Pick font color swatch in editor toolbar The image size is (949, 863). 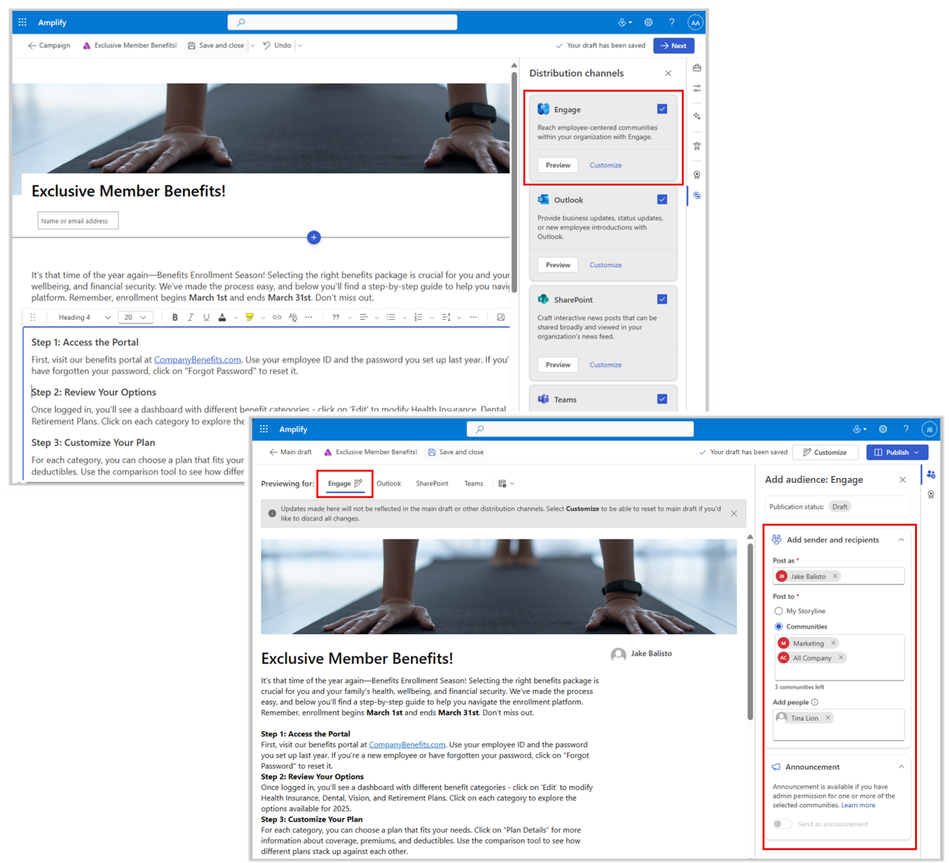222,317
